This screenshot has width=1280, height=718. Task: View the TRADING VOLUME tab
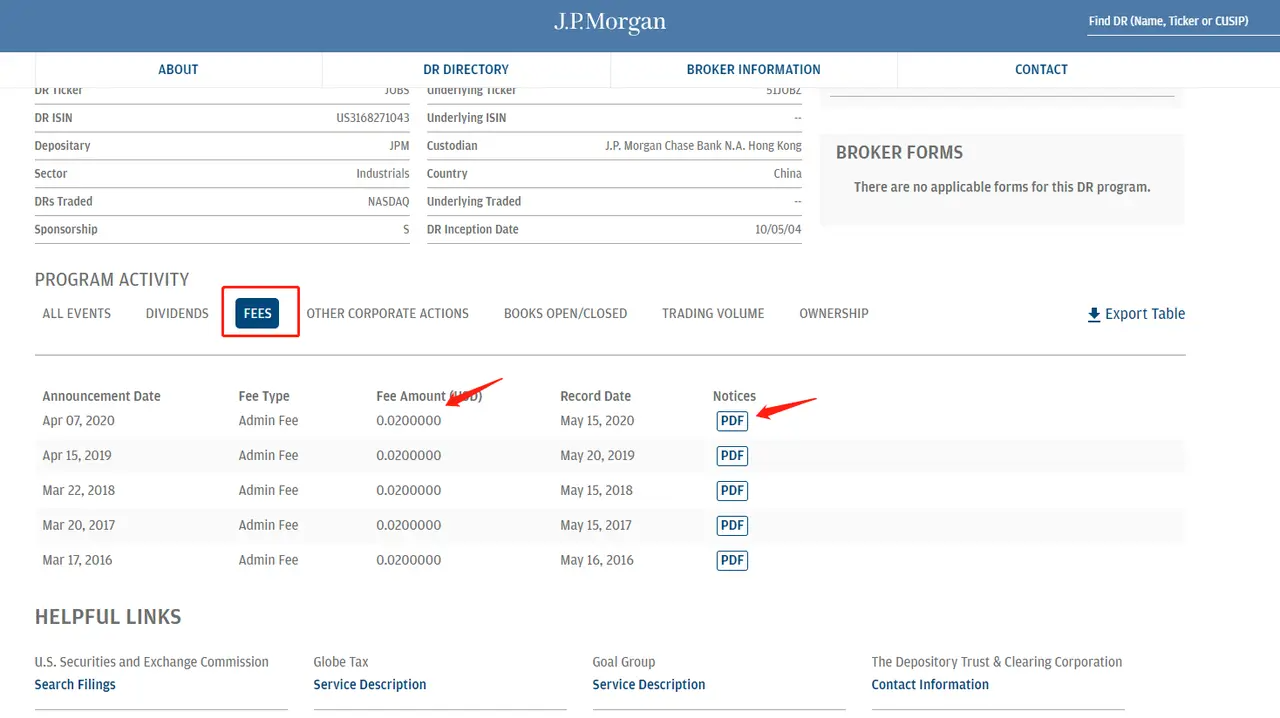pos(713,314)
